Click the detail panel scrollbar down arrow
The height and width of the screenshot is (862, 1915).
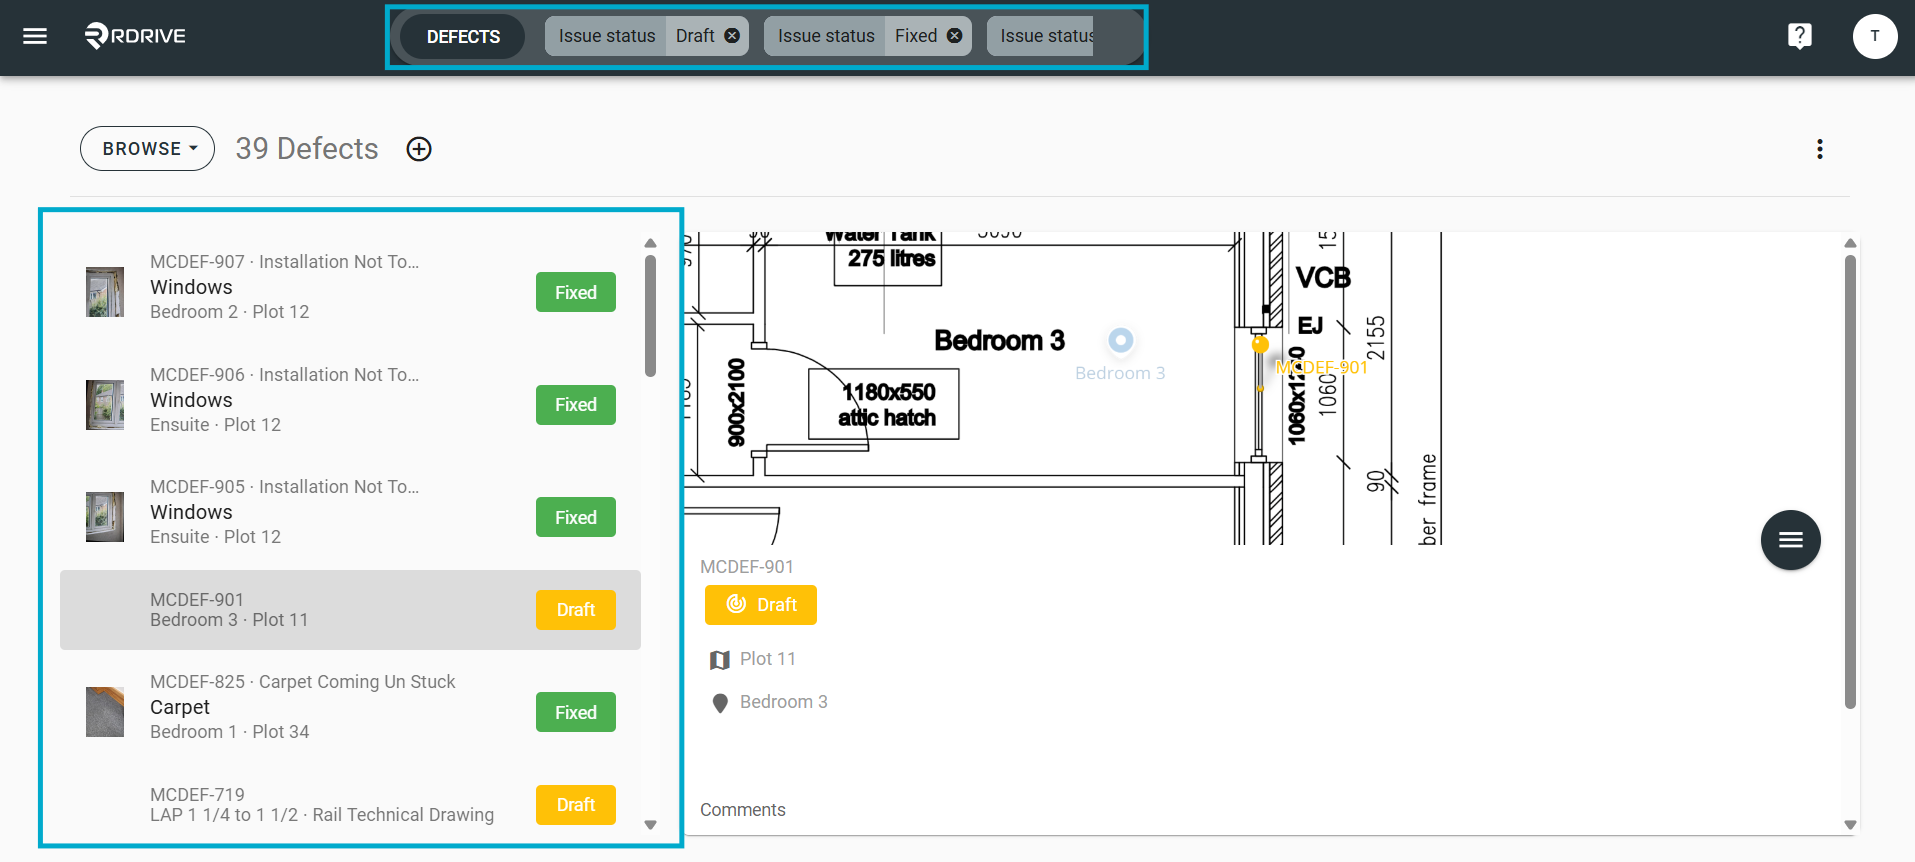(x=1850, y=825)
